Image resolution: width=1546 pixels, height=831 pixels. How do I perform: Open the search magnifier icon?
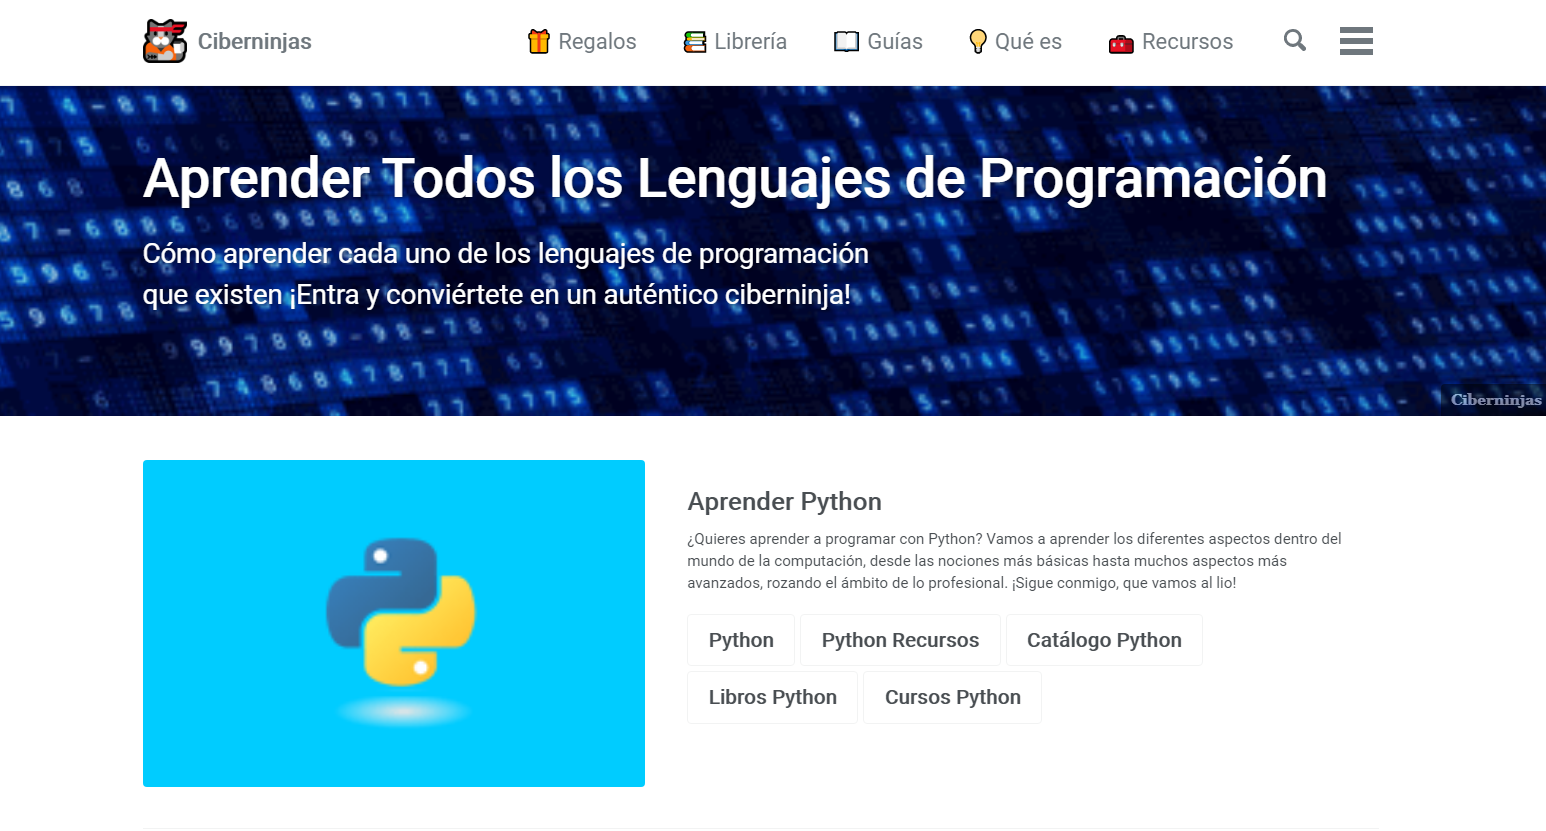(x=1295, y=40)
